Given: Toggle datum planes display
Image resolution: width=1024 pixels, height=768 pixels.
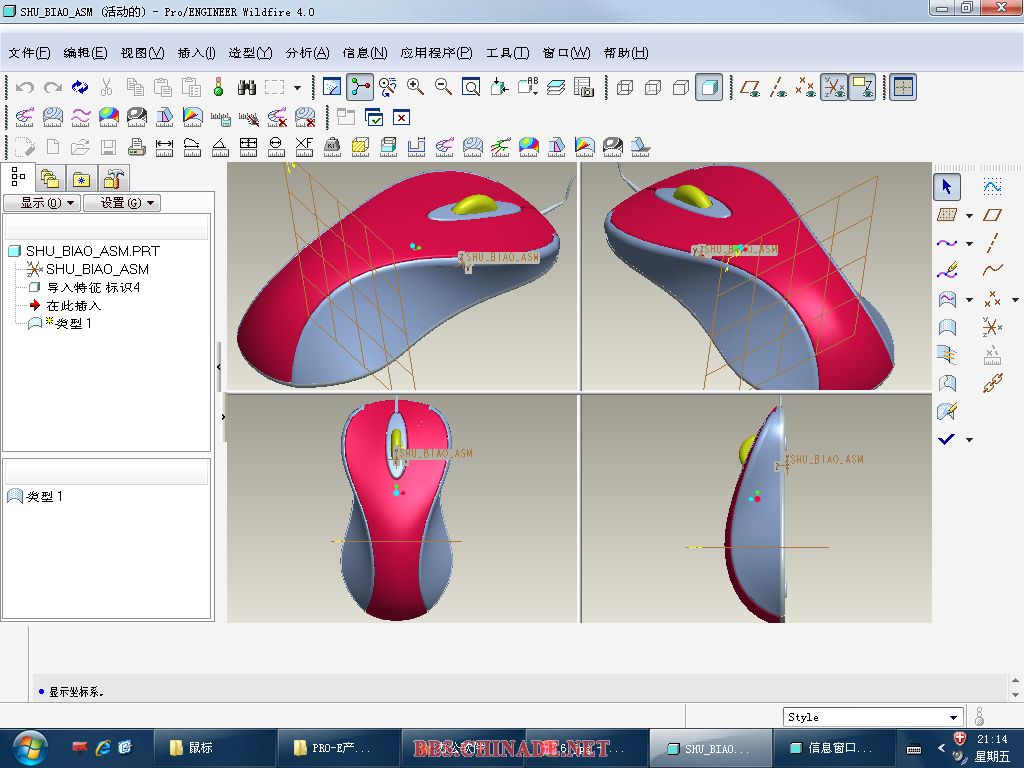Looking at the screenshot, I should click(750, 88).
